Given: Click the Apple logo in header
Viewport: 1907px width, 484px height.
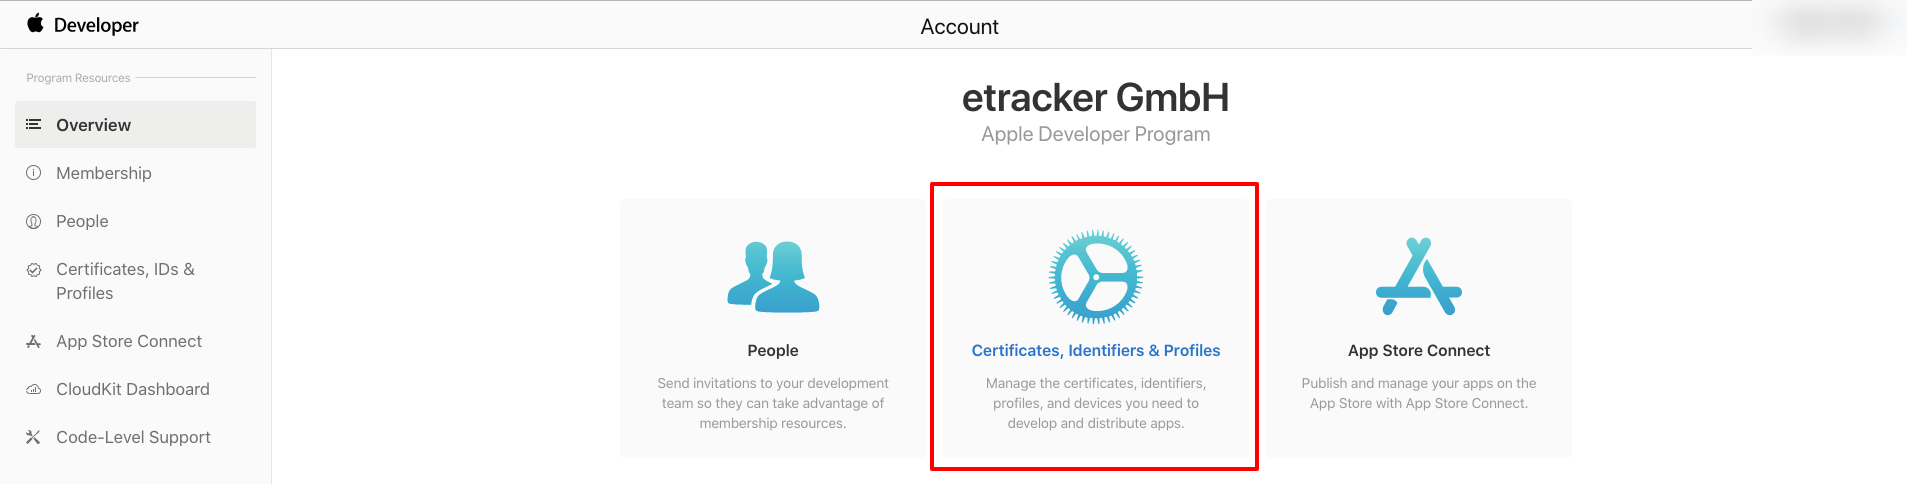Looking at the screenshot, I should pyautogui.click(x=35, y=23).
